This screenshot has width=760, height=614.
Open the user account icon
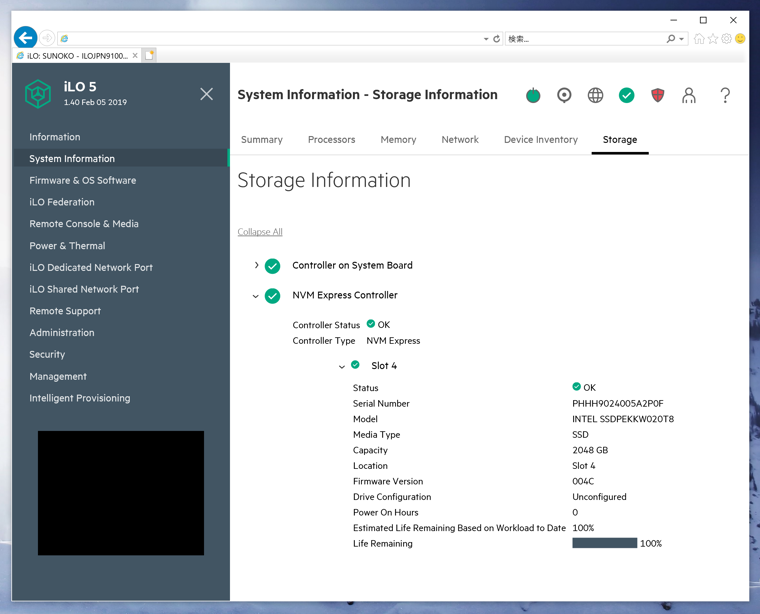[689, 95]
